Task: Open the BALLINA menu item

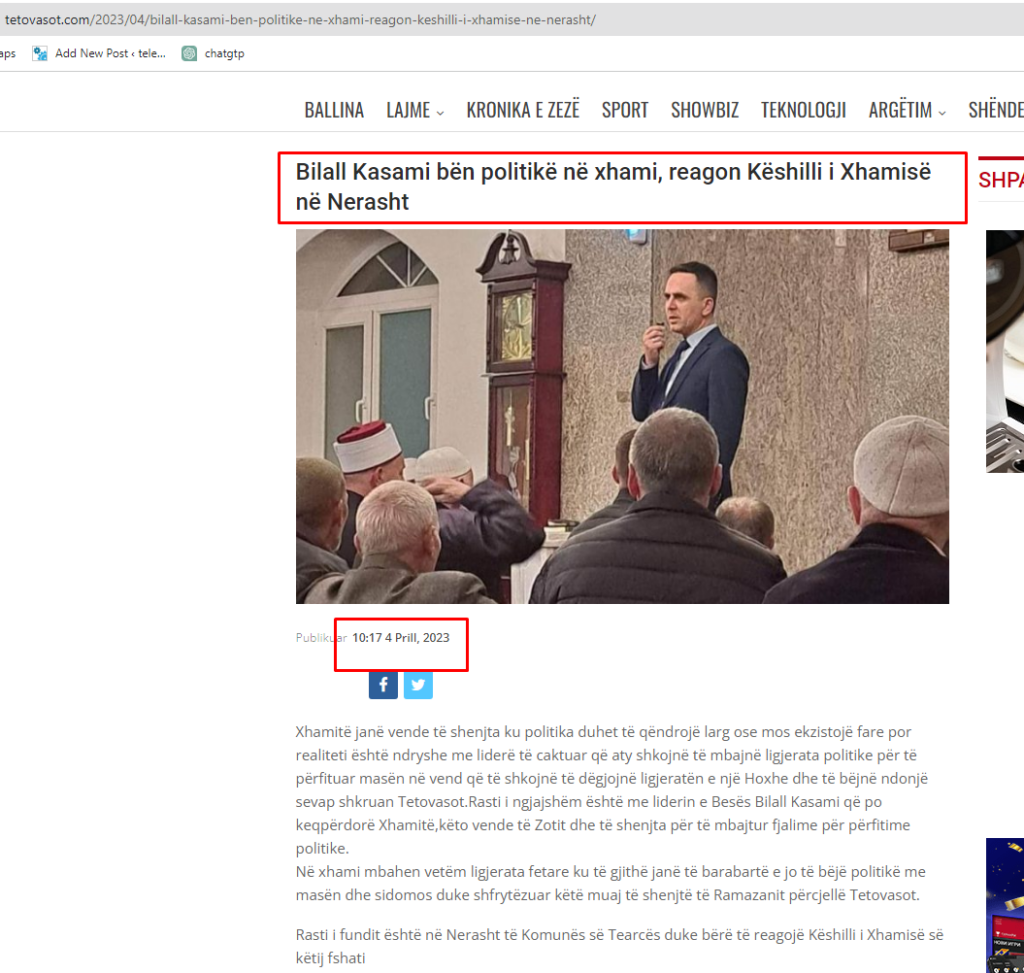Action: (334, 110)
